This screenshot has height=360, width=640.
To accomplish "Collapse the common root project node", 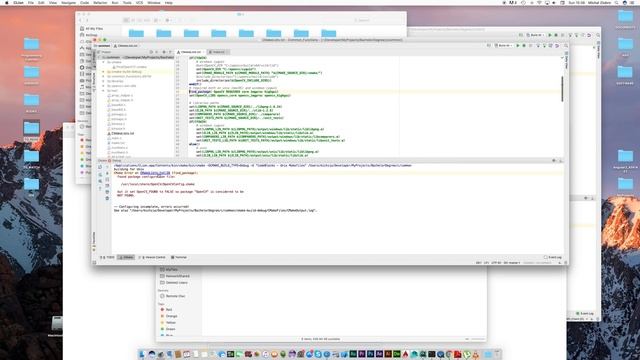I will (x=98, y=57).
